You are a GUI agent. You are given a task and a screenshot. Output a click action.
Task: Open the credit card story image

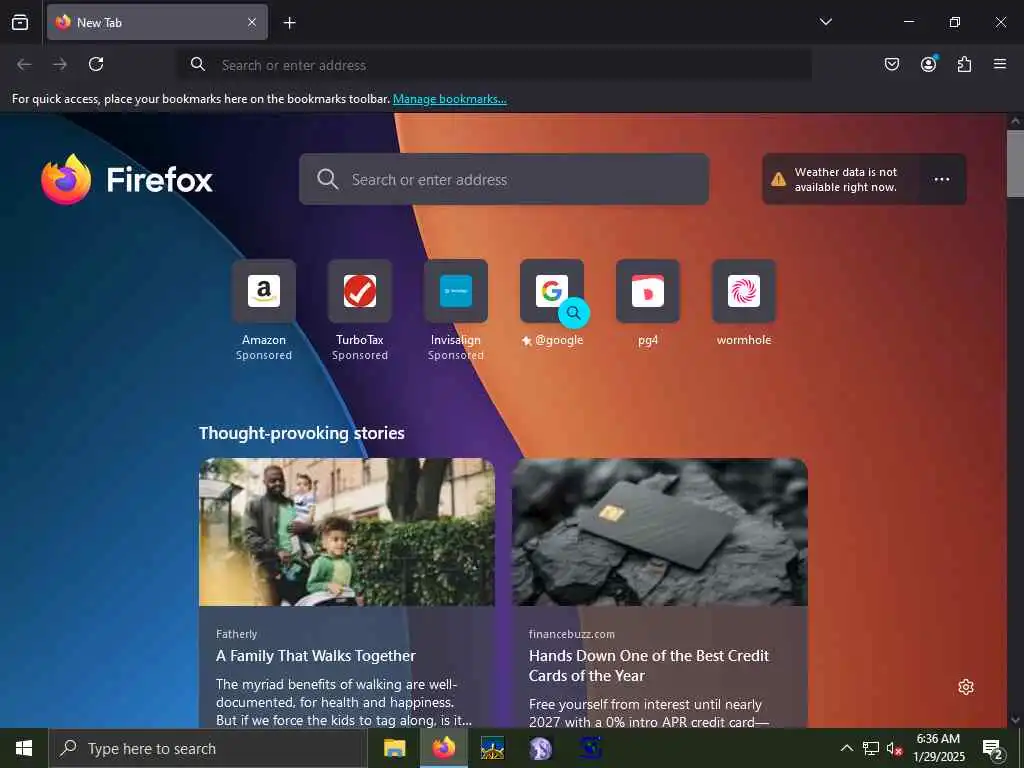pyautogui.click(x=660, y=532)
